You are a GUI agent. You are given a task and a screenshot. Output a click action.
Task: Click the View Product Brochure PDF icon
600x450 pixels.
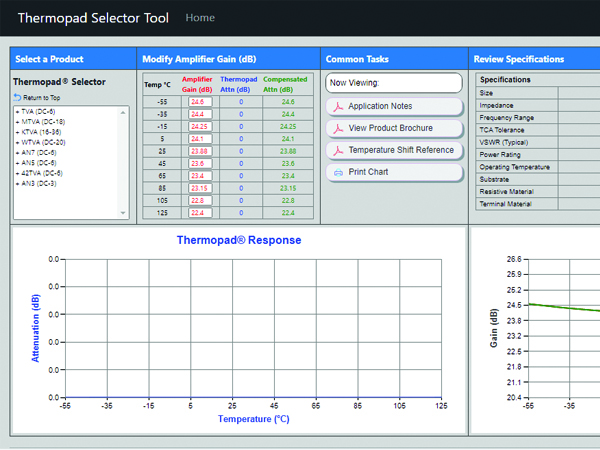338,129
